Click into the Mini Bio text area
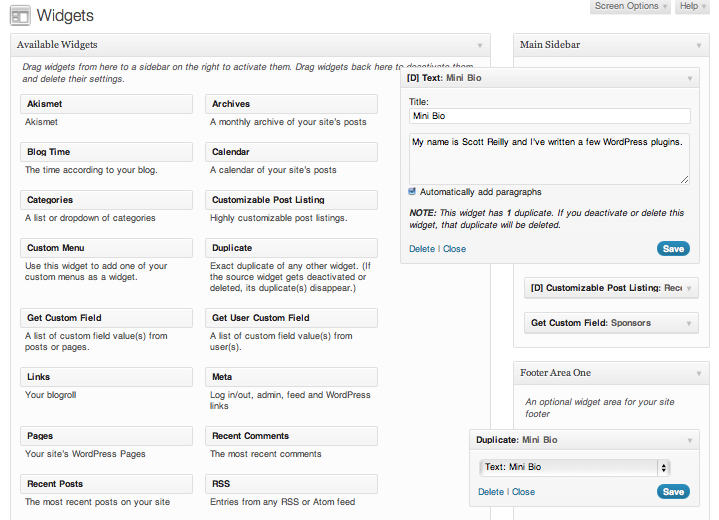This screenshot has width=719, height=520. pos(549,159)
